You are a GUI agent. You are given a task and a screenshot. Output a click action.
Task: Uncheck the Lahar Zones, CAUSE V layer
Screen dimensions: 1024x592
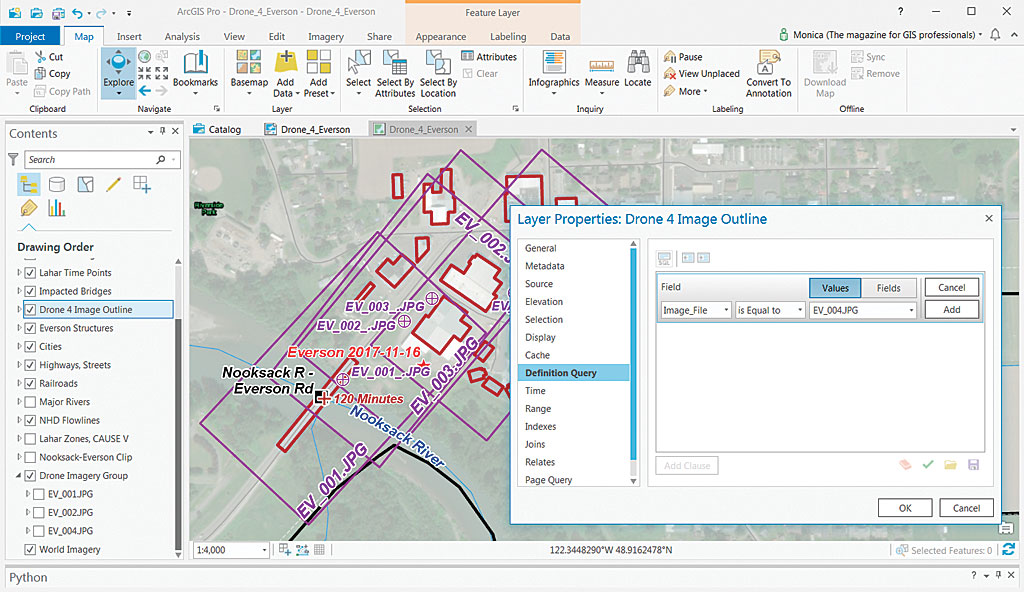pos(30,438)
